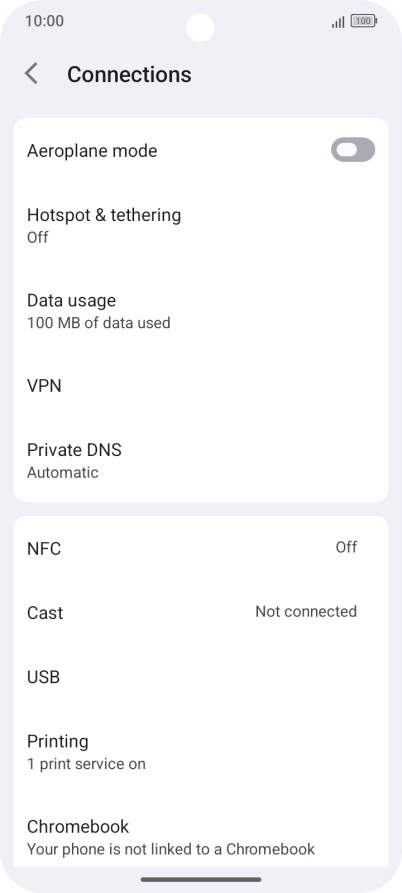Open NFC settings
402x893 pixels.
tap(201, 548)
